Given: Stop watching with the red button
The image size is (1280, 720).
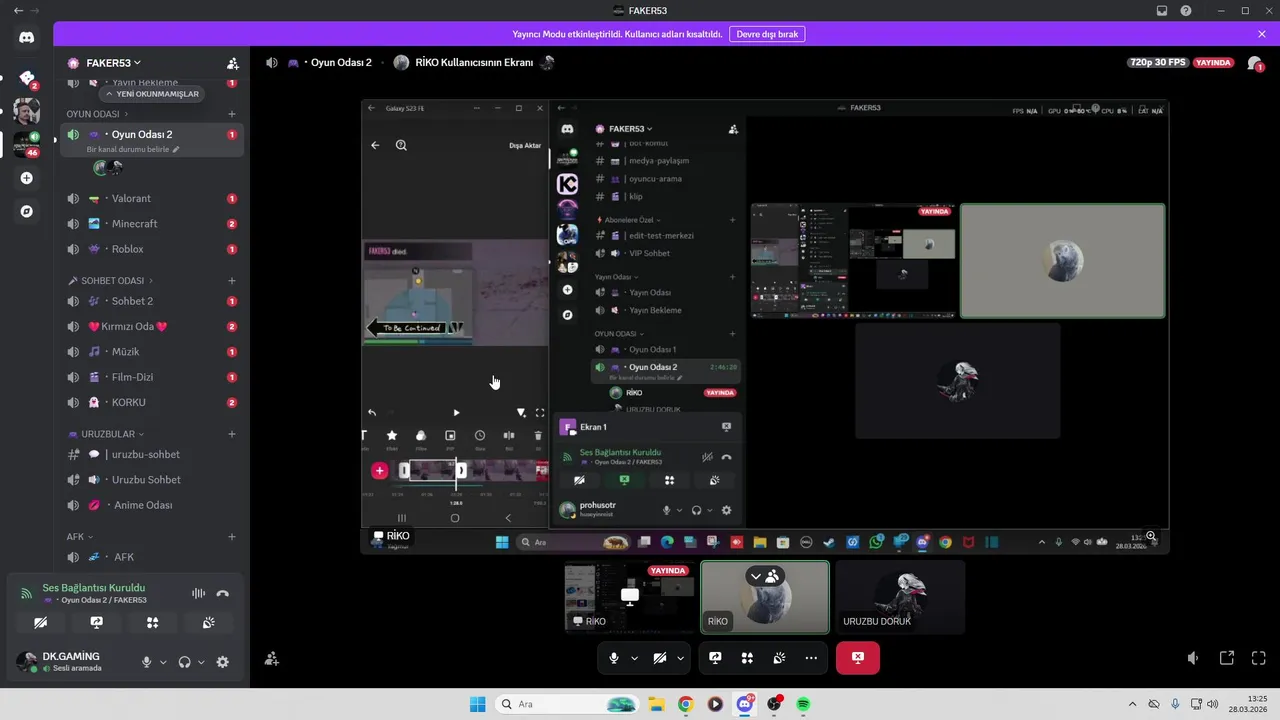Looking at the screenshot, I should 857,658.
